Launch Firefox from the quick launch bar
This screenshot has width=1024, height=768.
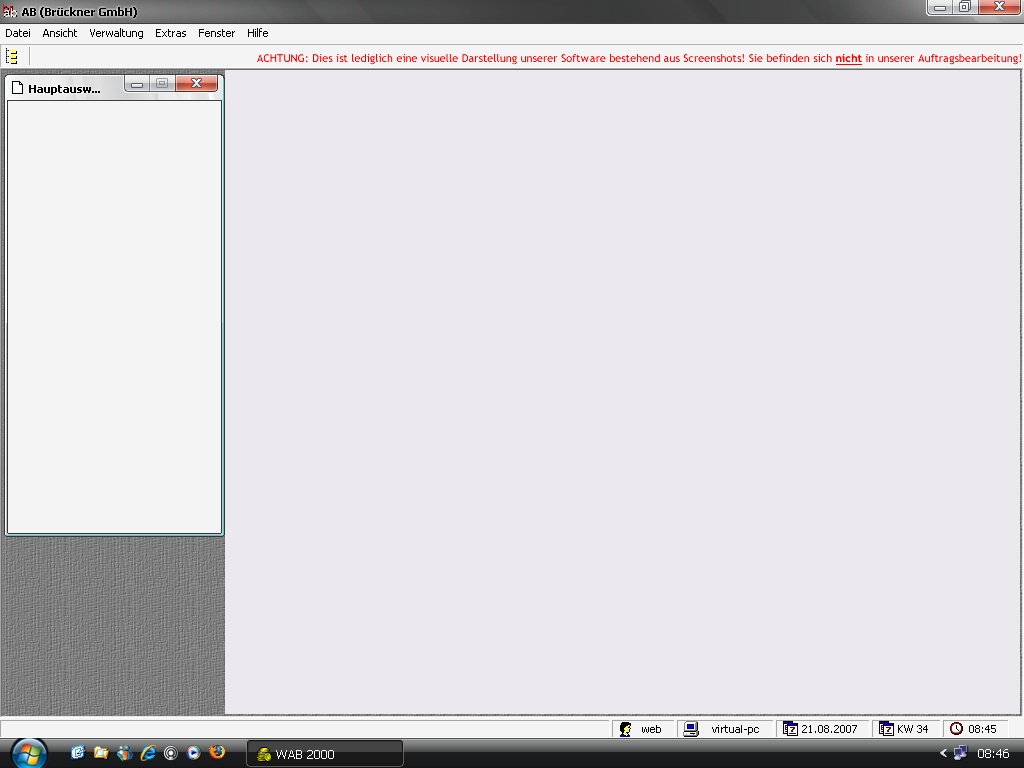pyautogui.click(x=217, y=752)
